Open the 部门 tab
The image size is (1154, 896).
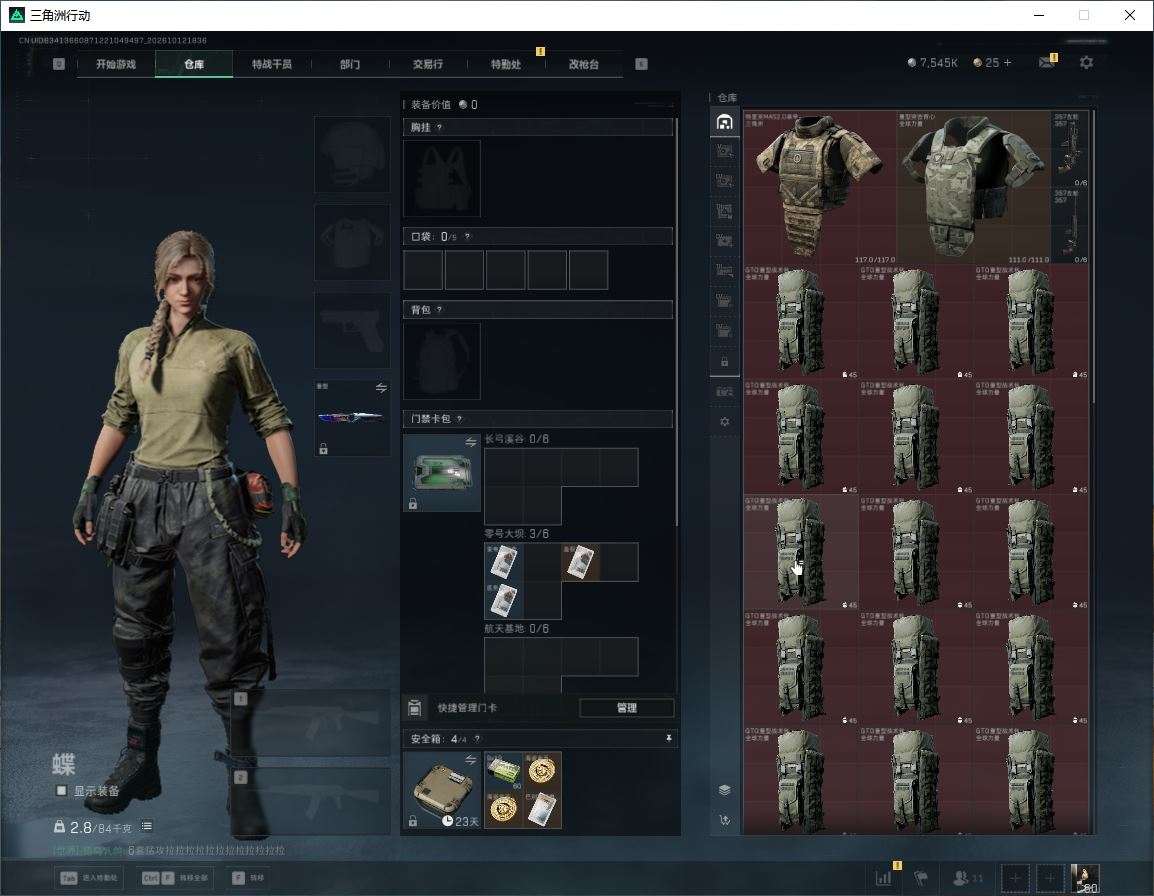pyautogui.click(x=350, y=64)
